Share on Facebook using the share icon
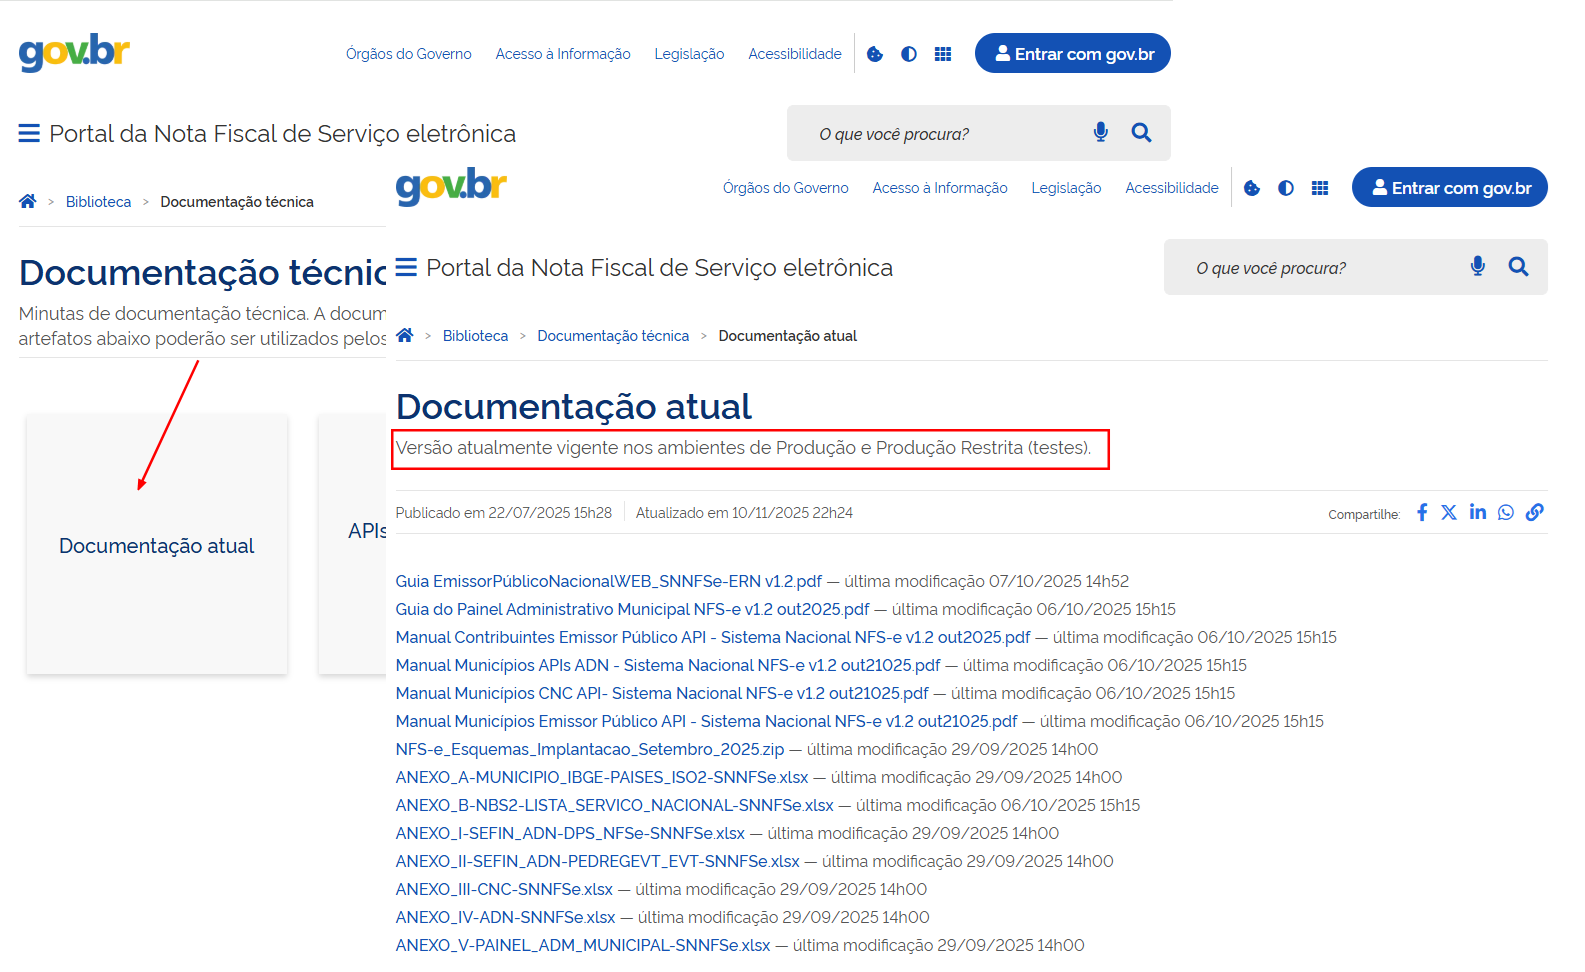Image resolution: width=1585 pixels, height=972 pixels. 1422,513
